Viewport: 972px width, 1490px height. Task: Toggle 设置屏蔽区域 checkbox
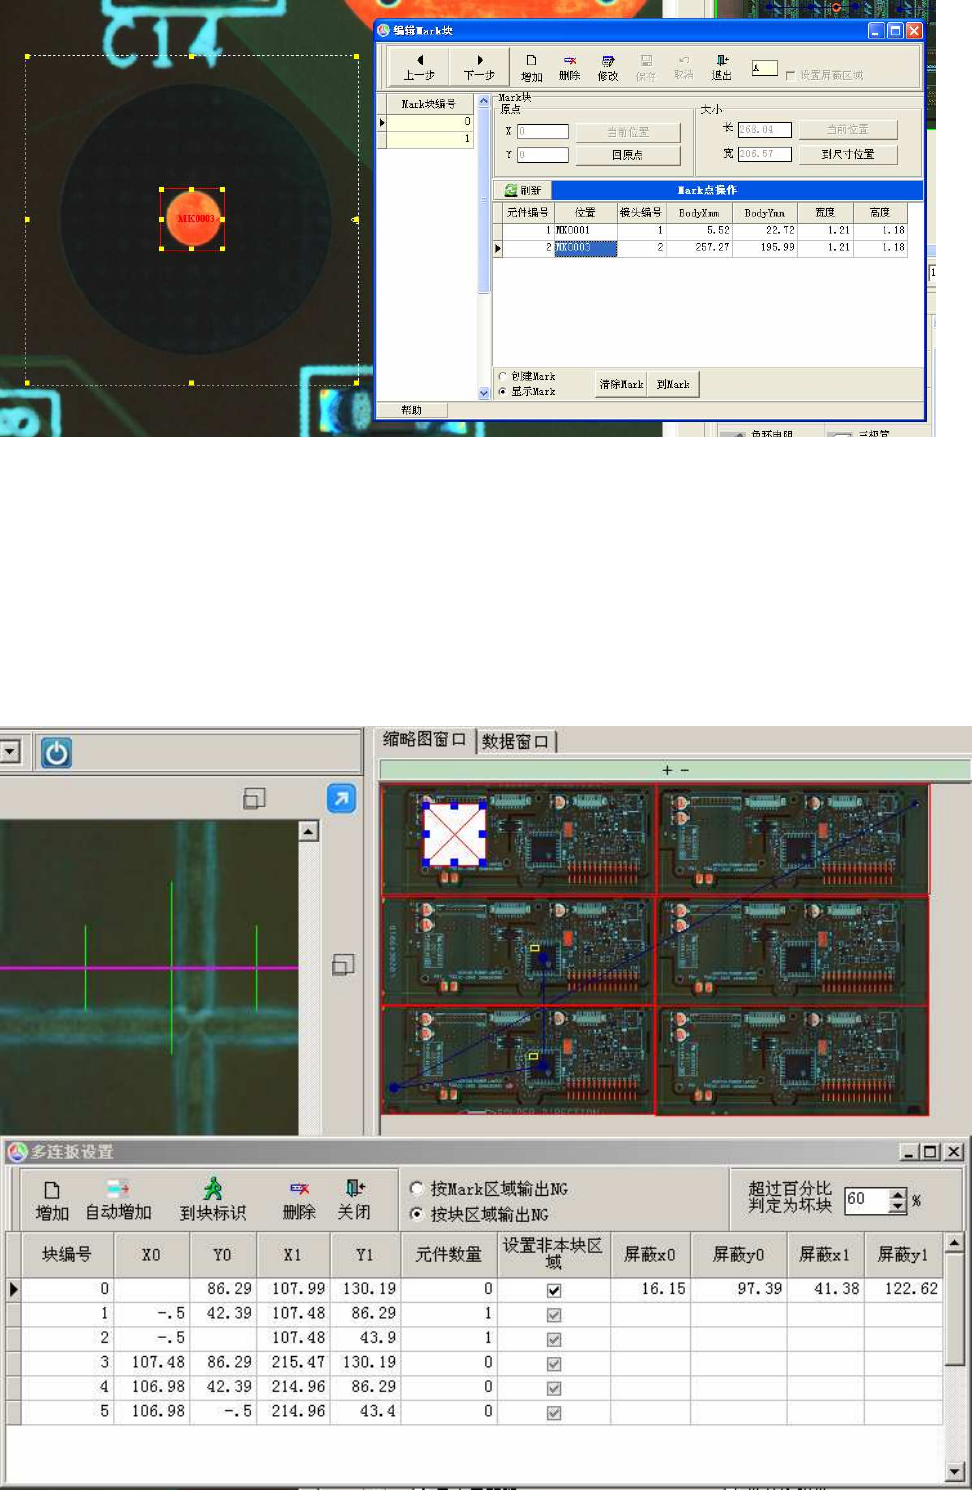click(x=791, y=75)
